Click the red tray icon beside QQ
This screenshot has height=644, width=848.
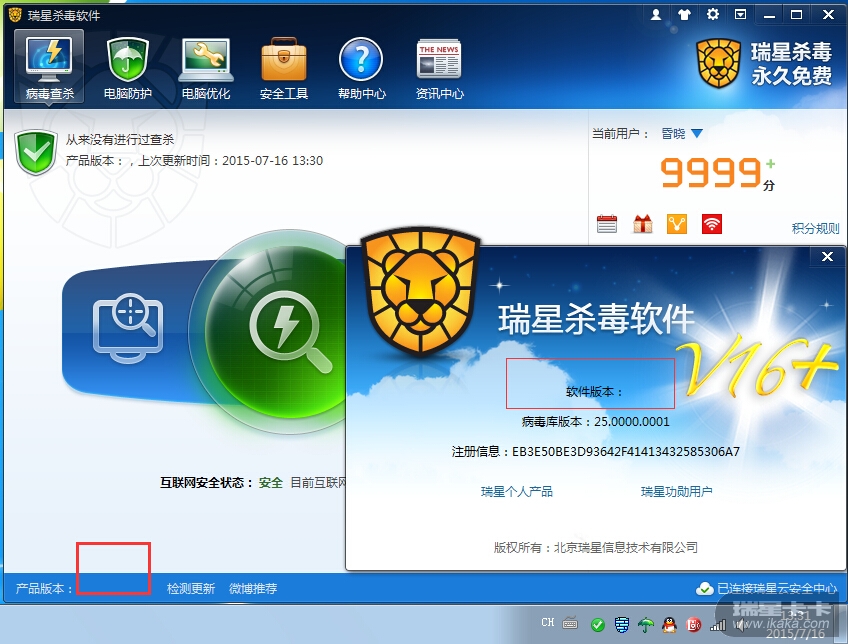coord(693,625)
